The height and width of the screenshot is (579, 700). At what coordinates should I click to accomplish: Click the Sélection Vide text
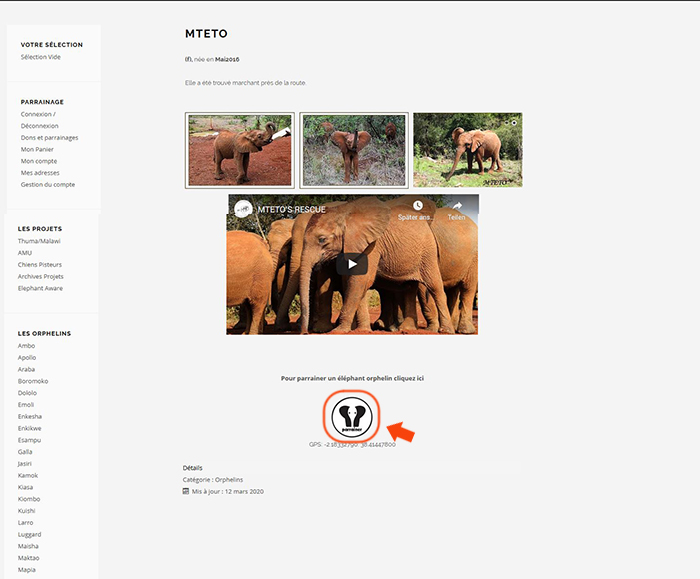coord(41,57)
